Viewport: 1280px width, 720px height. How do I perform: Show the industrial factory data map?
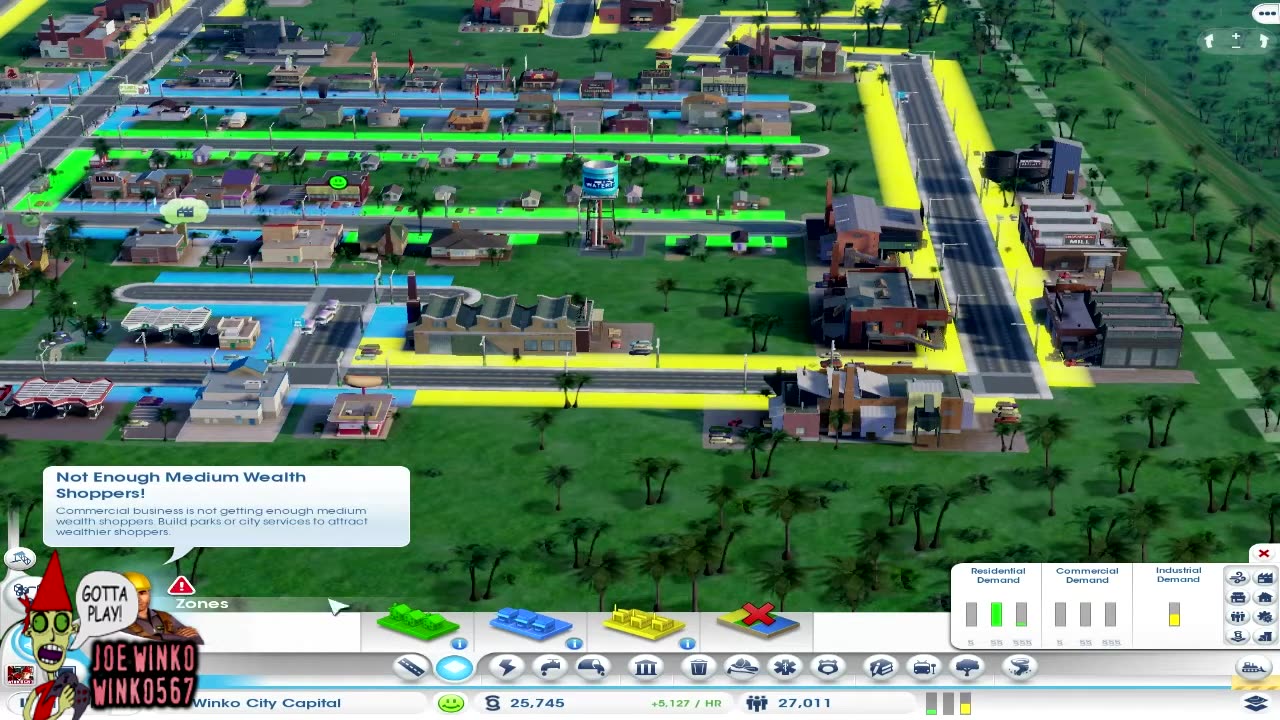tap(1265, 578)
